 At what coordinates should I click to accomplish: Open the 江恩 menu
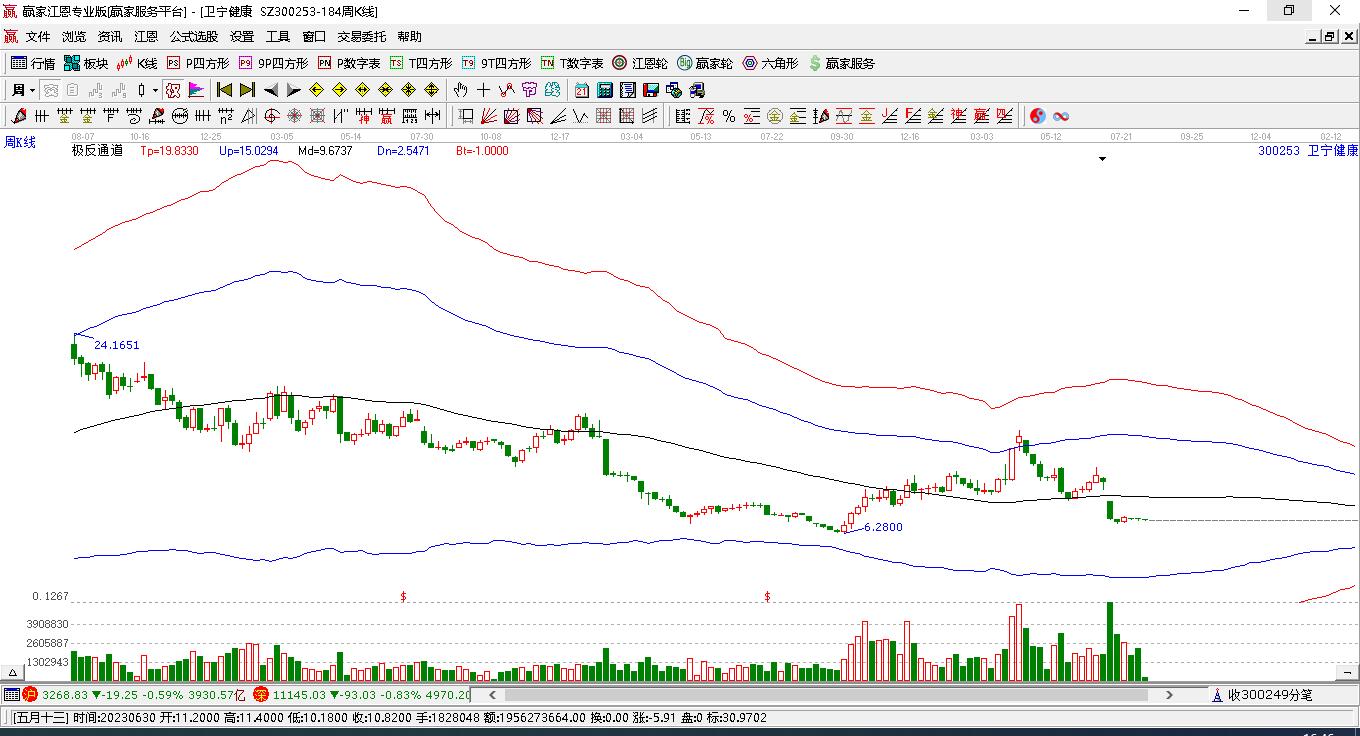[146, 37]
